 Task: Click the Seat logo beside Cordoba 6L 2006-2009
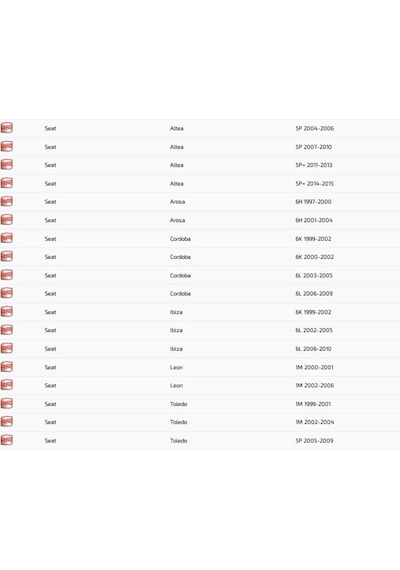(x=7, y=293)
